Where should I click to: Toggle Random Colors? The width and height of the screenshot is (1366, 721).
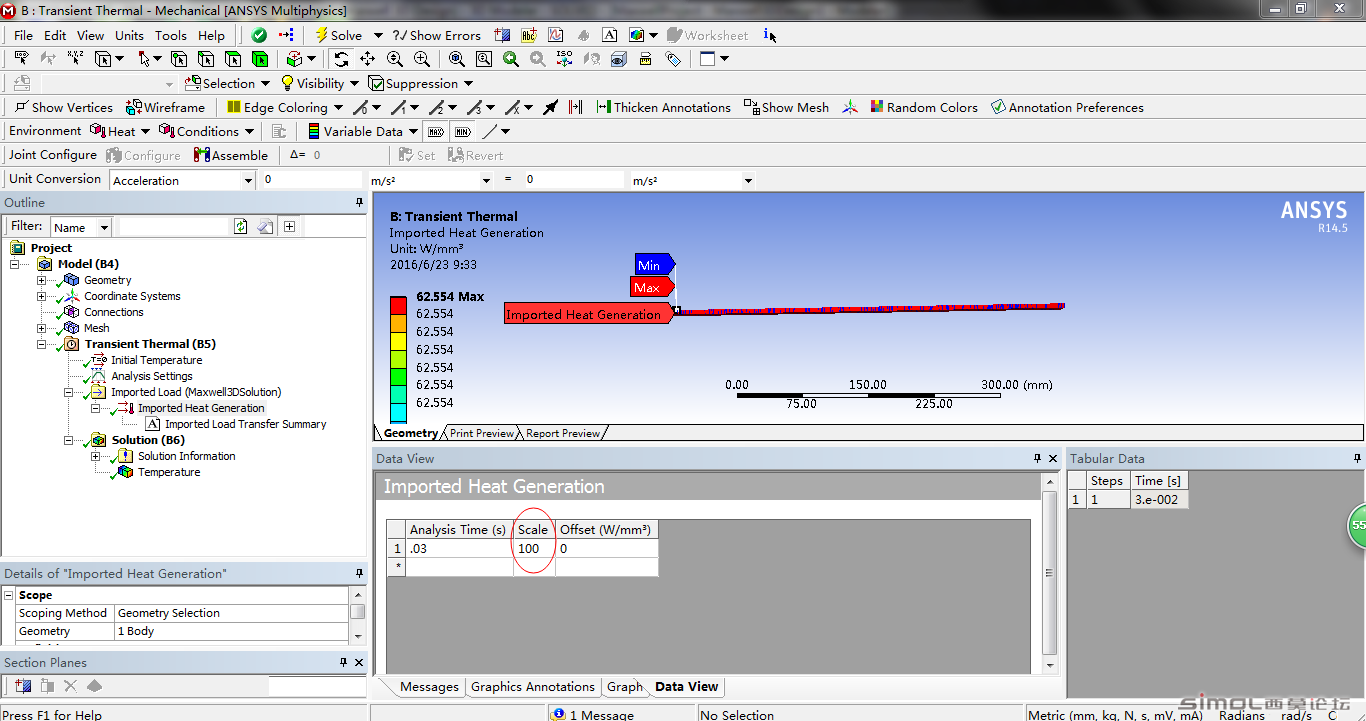[924, 107]
